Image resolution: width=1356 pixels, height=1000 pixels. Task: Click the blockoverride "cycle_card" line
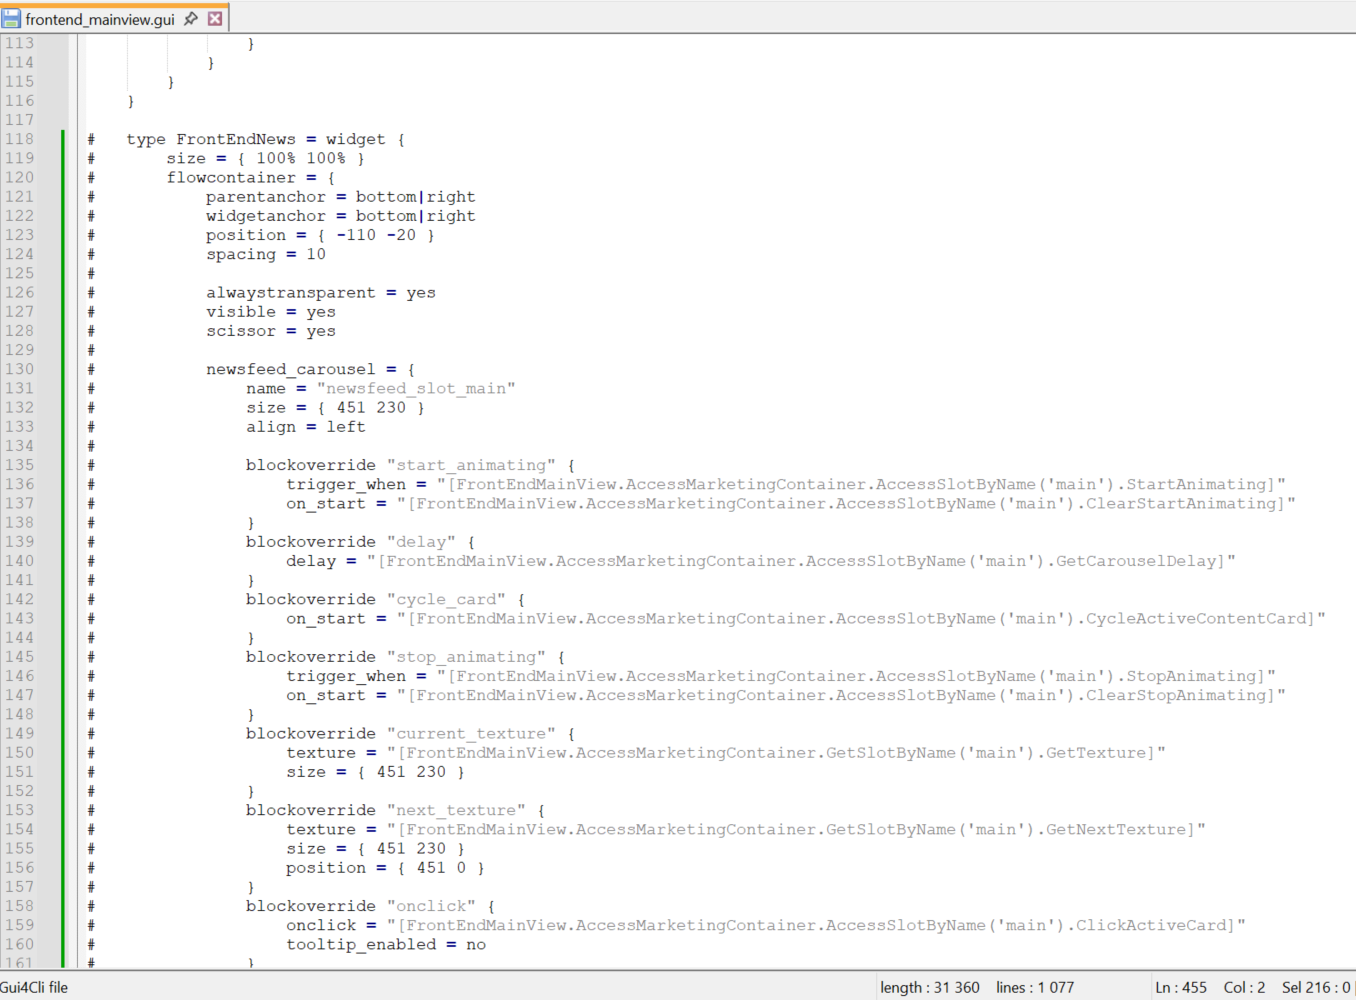[386, 599]
